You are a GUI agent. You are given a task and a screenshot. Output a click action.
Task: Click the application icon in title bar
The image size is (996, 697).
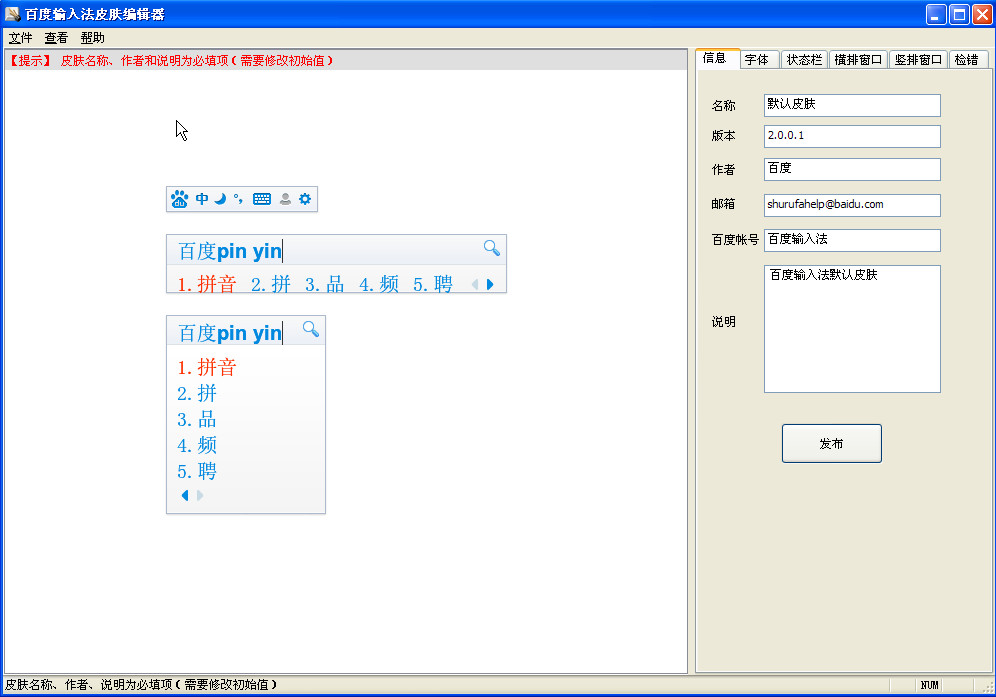click(12, 13)
